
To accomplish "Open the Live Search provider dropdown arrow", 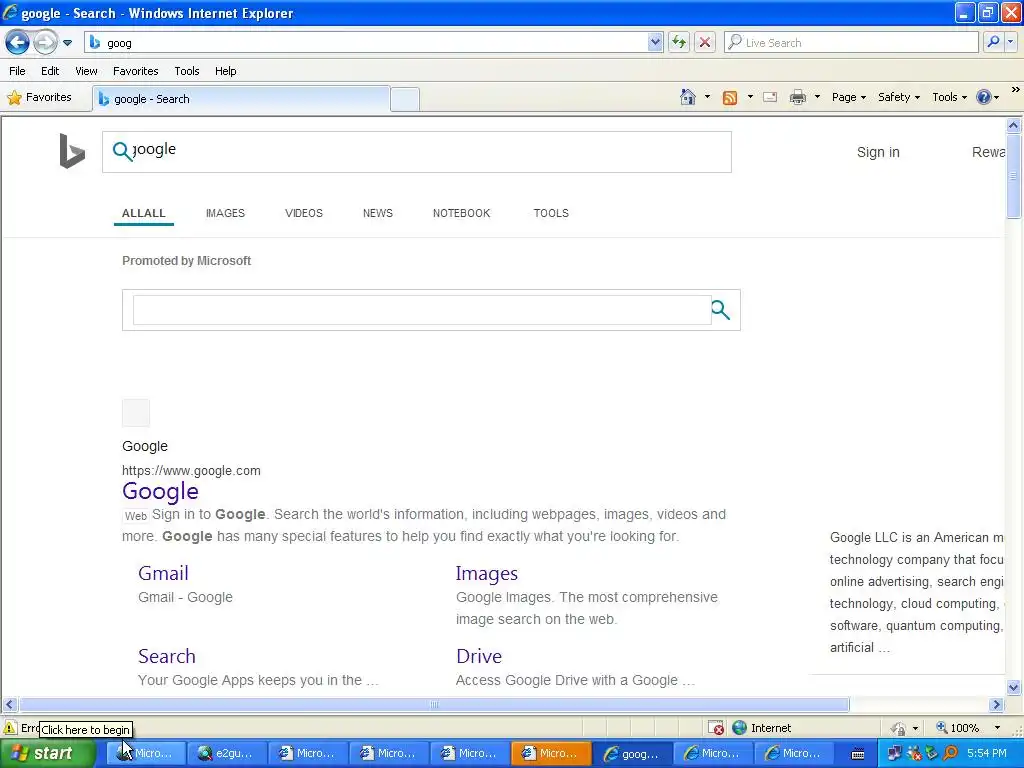I will 1011,42.
